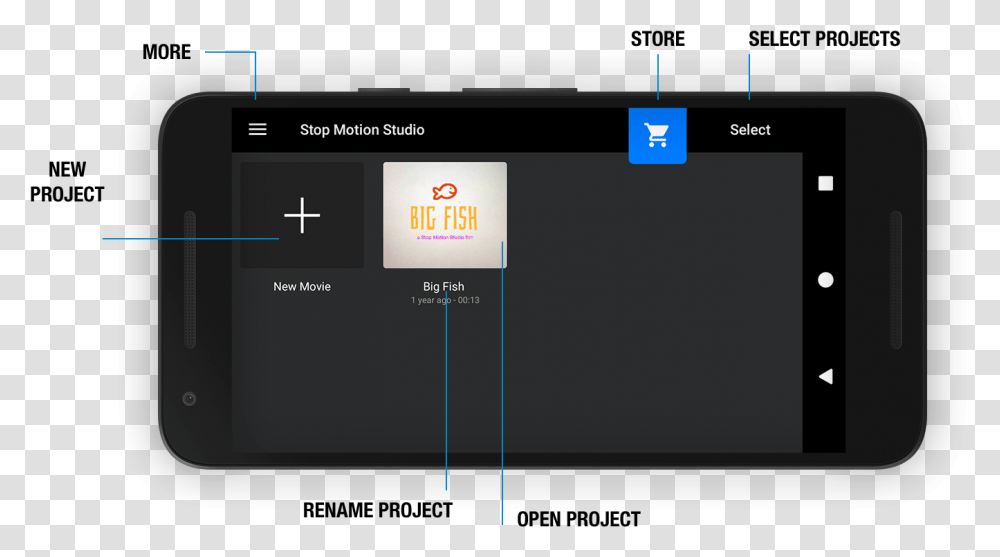The width and height of the screenshot is (1000, 557).
Task: Click the OPEN PROJECT annotation label
Action: point(578,519)
